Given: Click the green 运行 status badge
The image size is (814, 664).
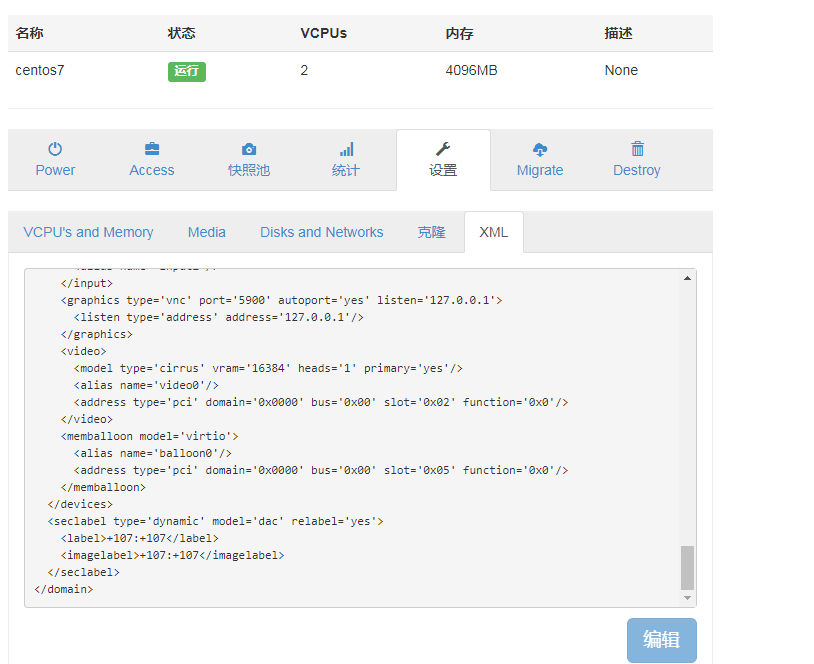Looking at the screenshot, I should [x=186, y=71].
